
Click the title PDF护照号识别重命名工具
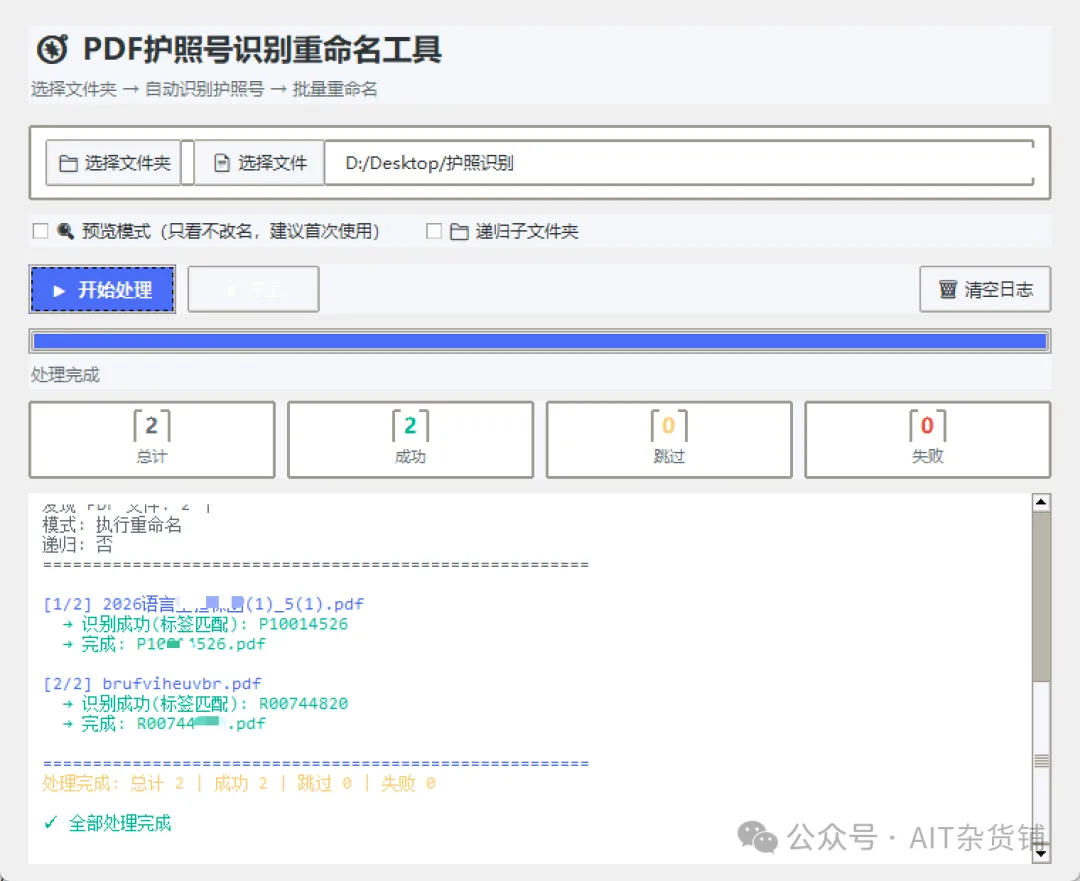point(262,50)
